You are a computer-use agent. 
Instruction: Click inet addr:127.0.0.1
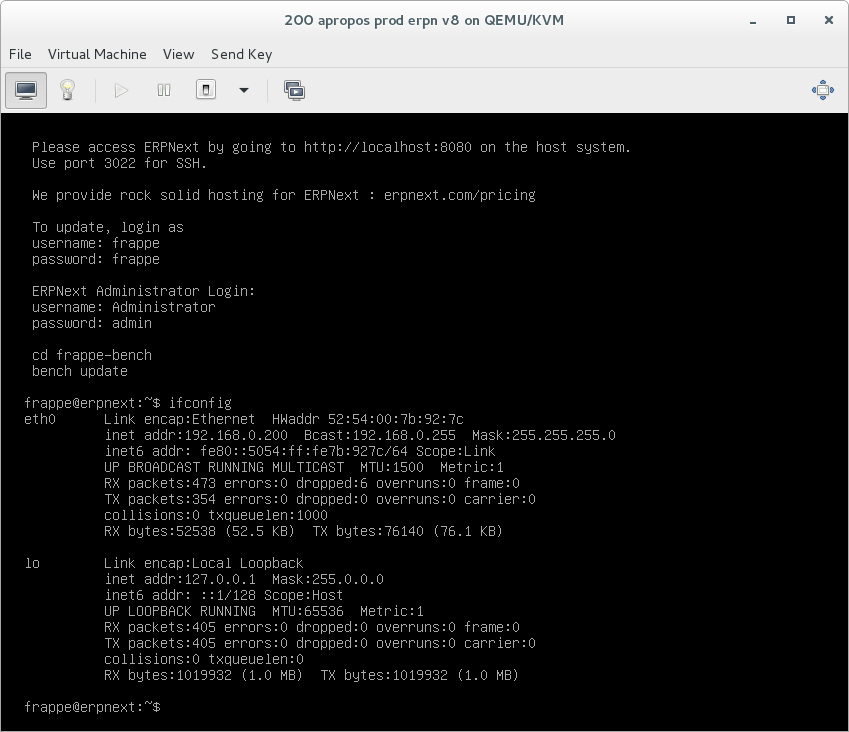180,580
